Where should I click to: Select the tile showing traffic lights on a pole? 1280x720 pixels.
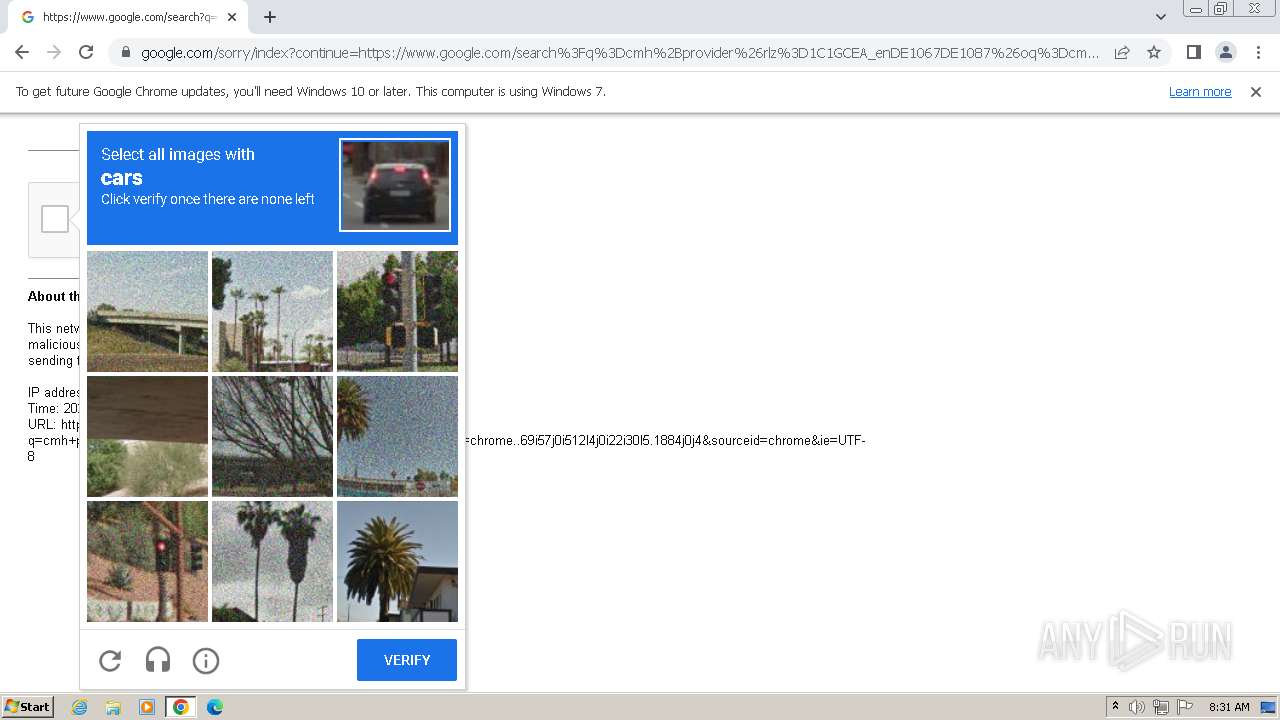(x=397, y=311)
